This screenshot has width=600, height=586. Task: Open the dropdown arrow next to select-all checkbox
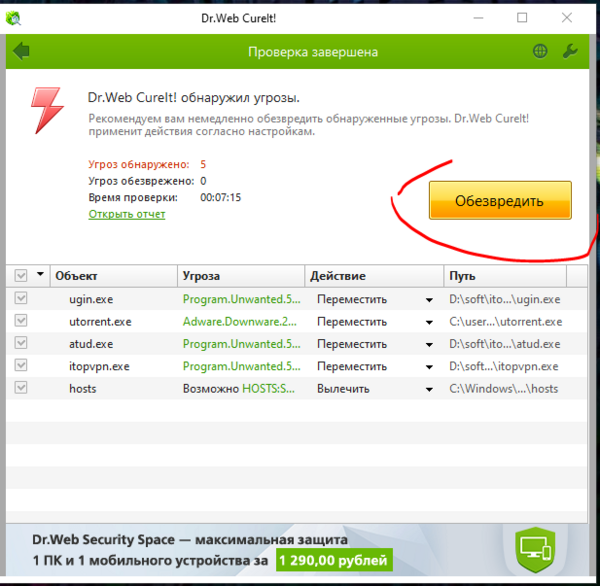coord(40,274)
